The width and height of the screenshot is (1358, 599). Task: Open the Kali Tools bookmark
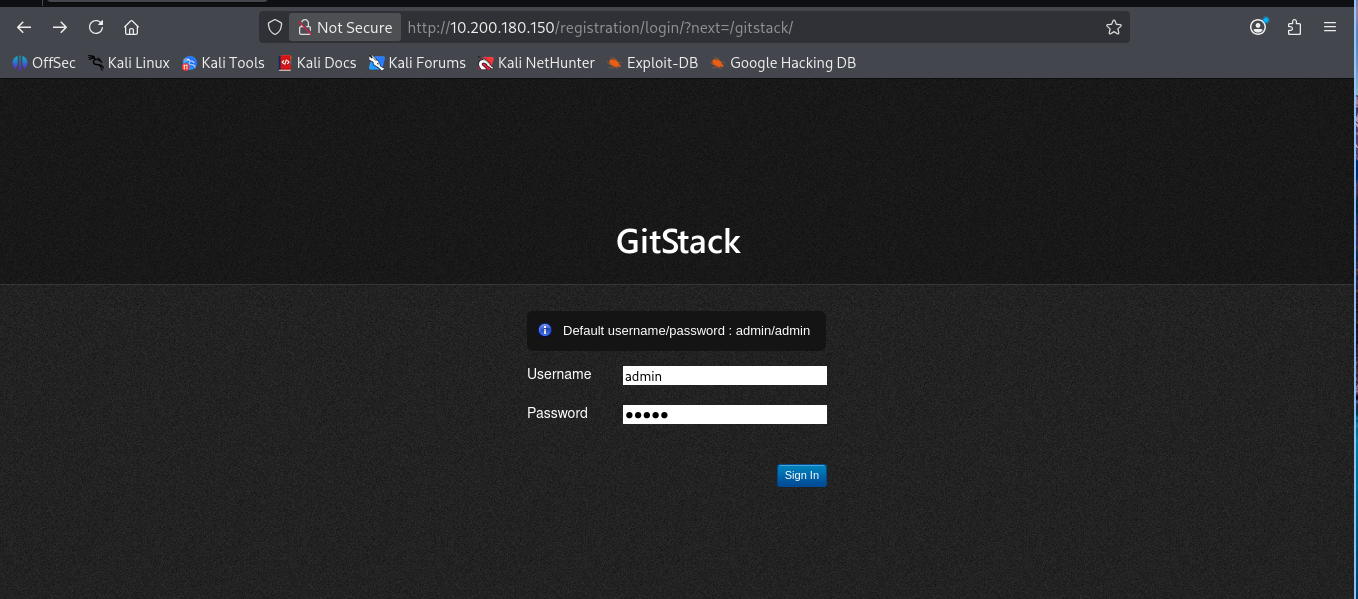tap(223, 62)
